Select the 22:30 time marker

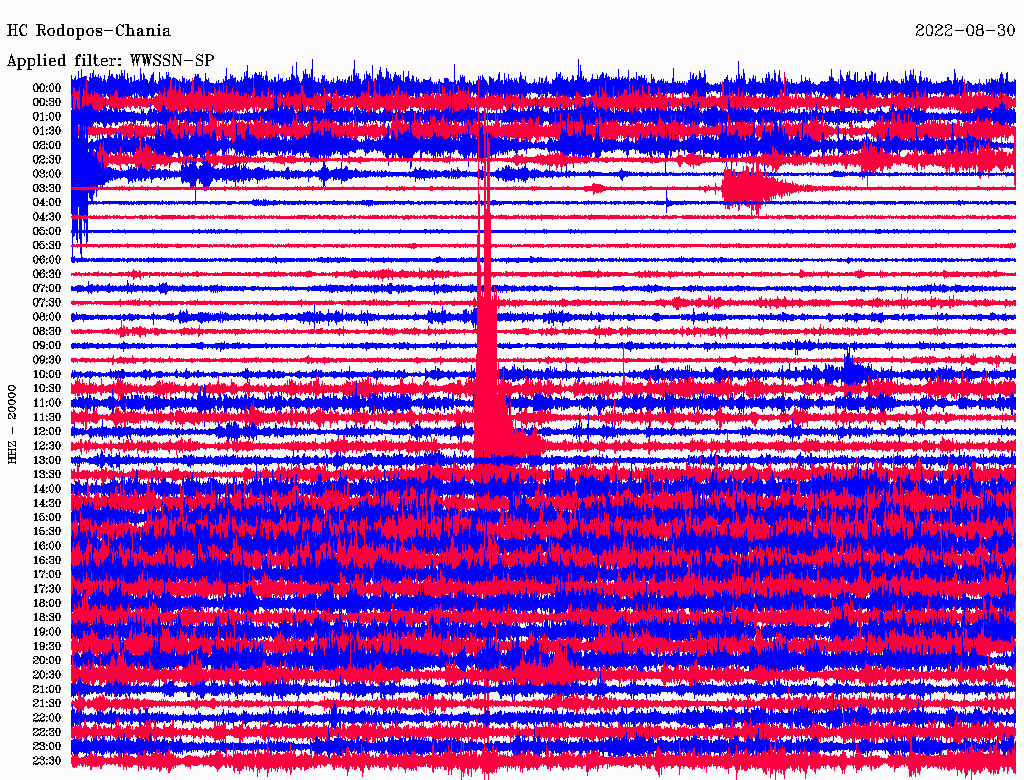(x=47, y=732)
